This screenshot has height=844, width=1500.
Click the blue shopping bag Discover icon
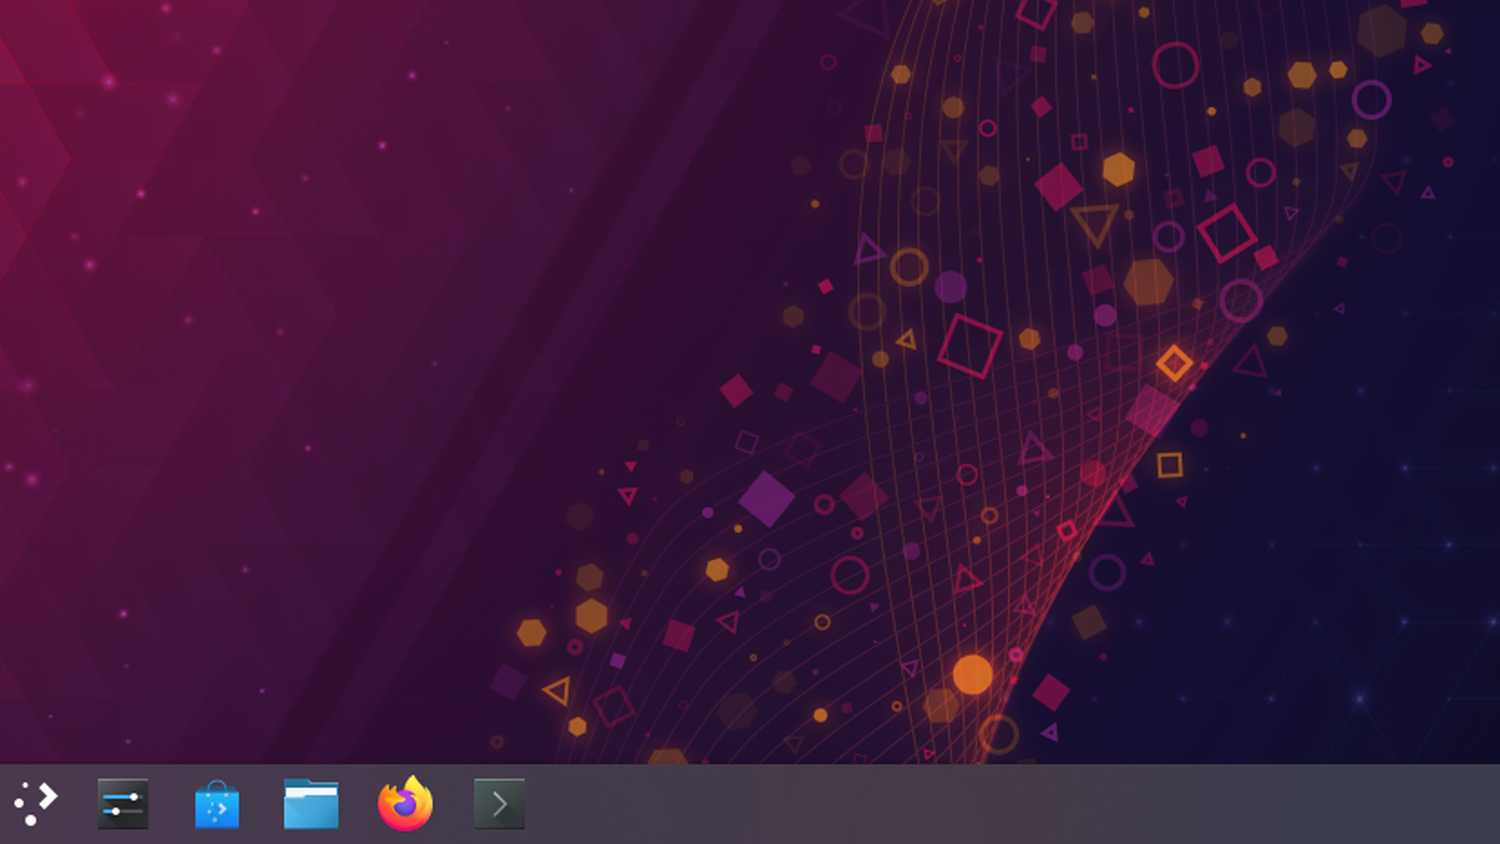pyautogui.click(x=216, y=802)
